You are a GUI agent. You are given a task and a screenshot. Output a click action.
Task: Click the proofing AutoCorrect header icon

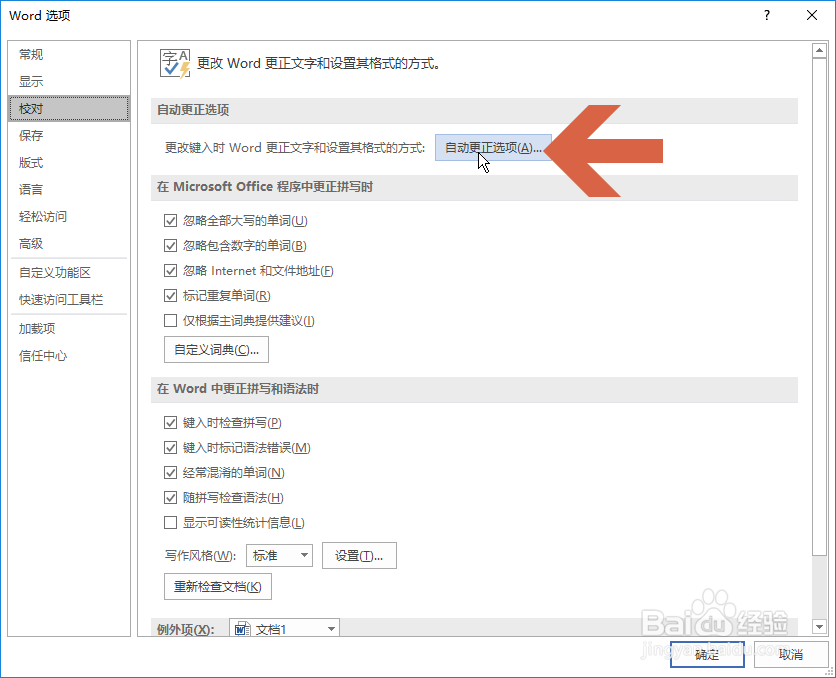click(175, 63)
